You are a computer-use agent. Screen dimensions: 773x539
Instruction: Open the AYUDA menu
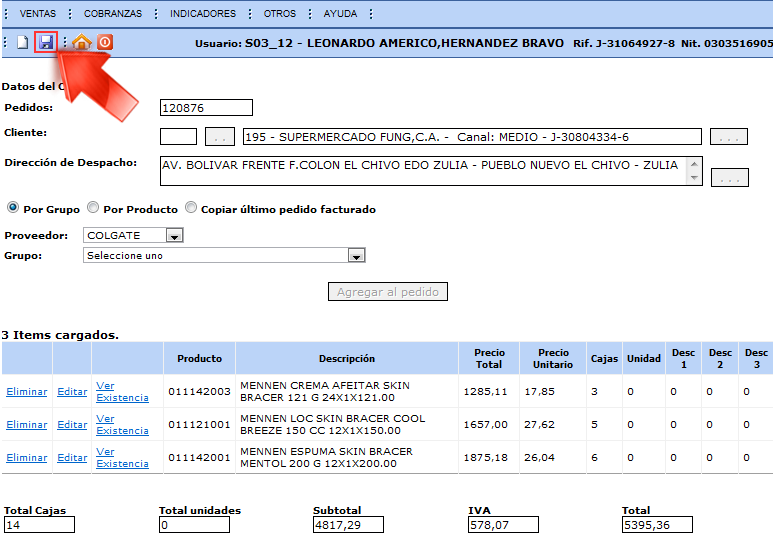click(340, 14)
